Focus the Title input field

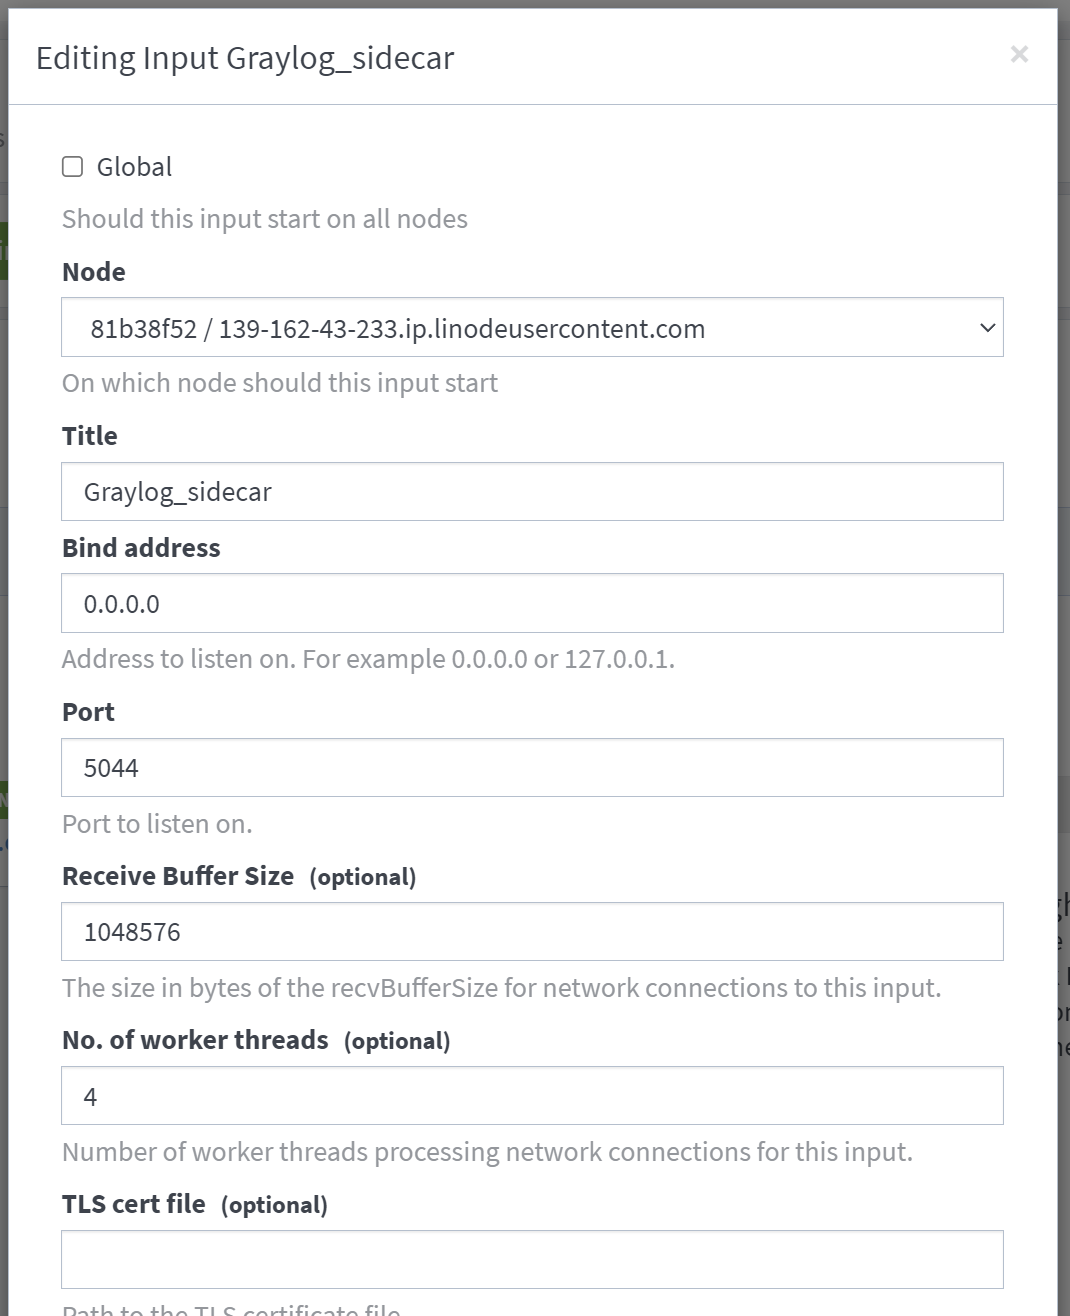pyautogui.click(x=532, y=492)
